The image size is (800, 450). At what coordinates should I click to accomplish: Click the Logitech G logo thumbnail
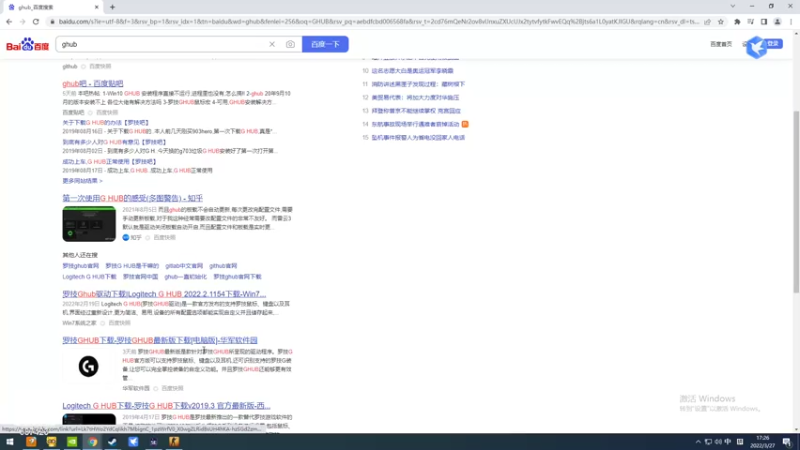pos(88,366)
